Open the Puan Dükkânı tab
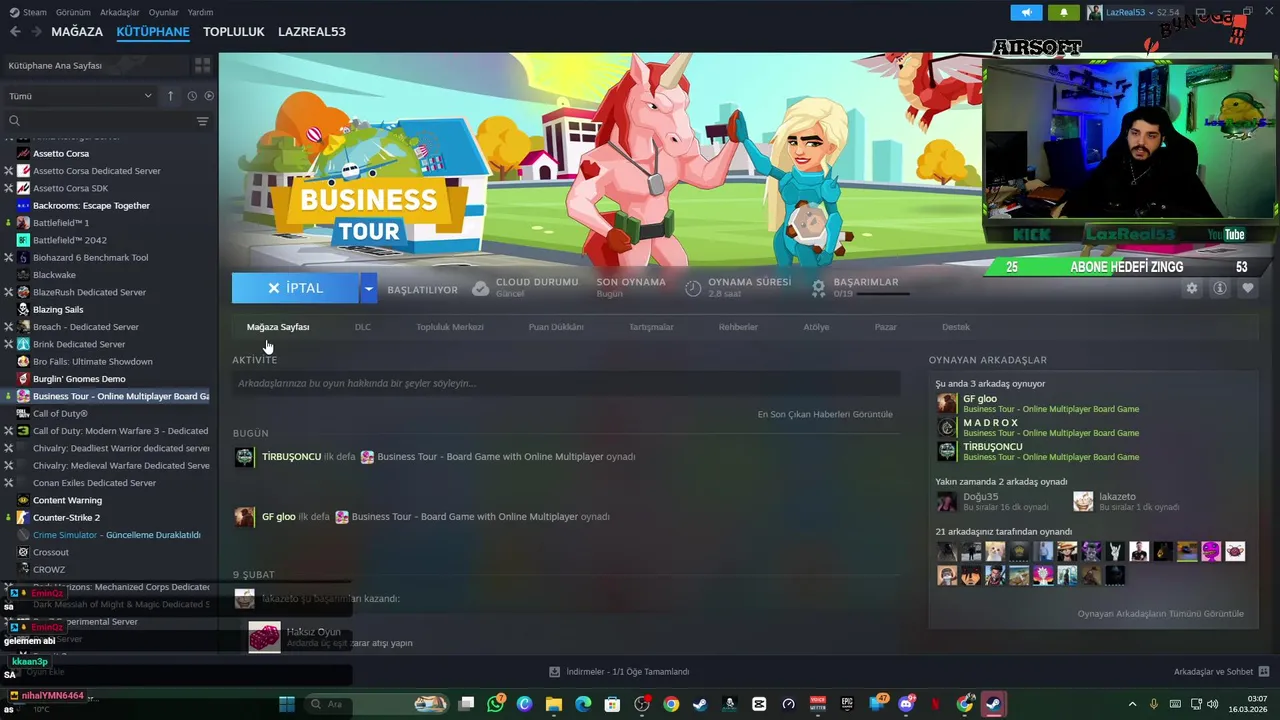The image size is (1280, 720). [556, 327]
